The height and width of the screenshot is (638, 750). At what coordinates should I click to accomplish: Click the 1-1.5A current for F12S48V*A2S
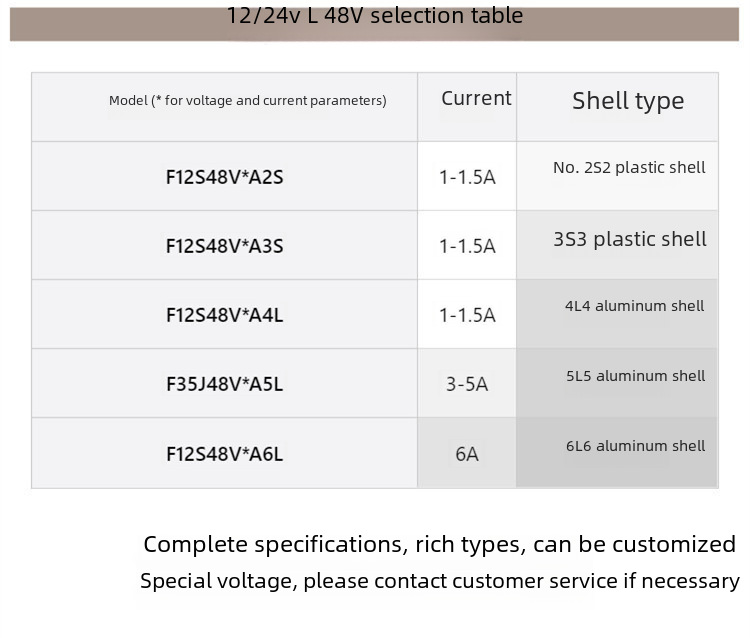(x=467, y=177)
